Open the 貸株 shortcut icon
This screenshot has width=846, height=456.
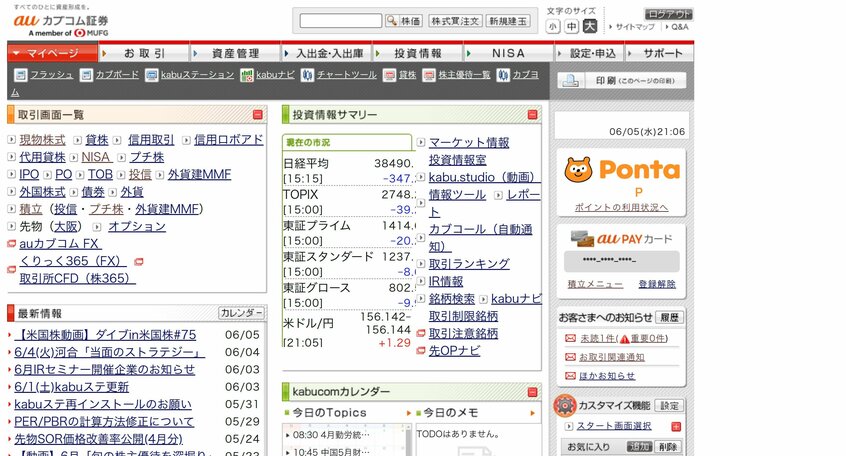(390, 75)
